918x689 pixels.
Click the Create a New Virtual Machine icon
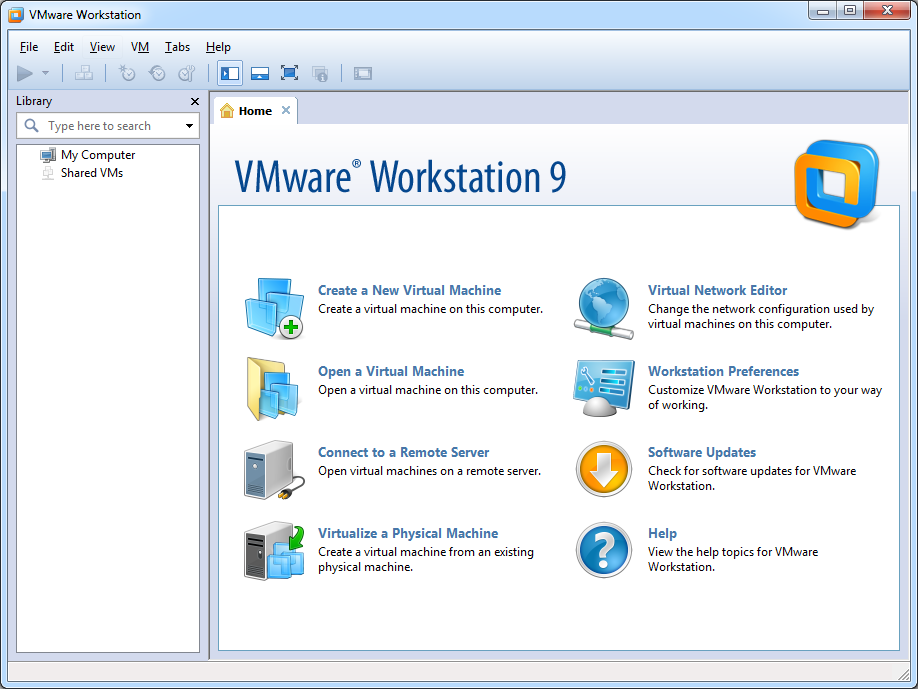coord(274,308)
